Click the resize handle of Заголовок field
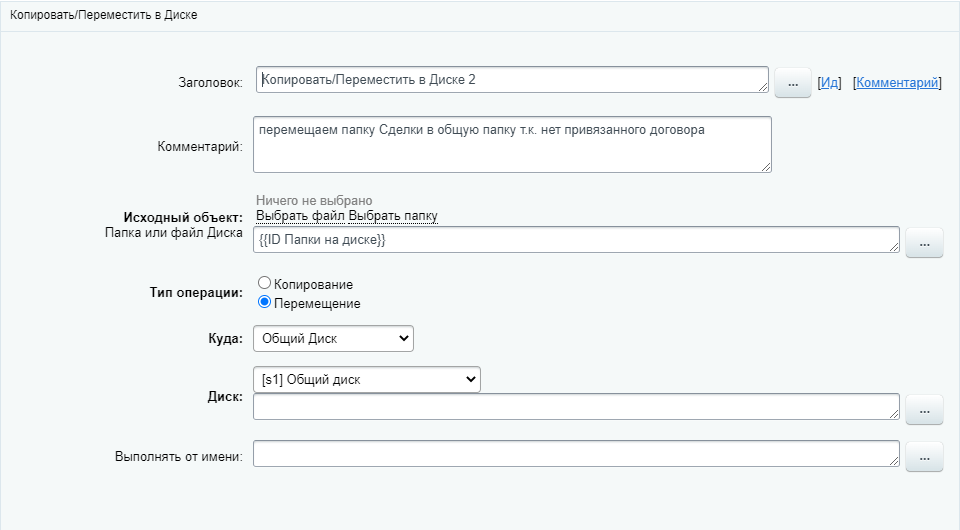Image resolution: width=960 pixels, height=530 pixels. coord(762,87)
